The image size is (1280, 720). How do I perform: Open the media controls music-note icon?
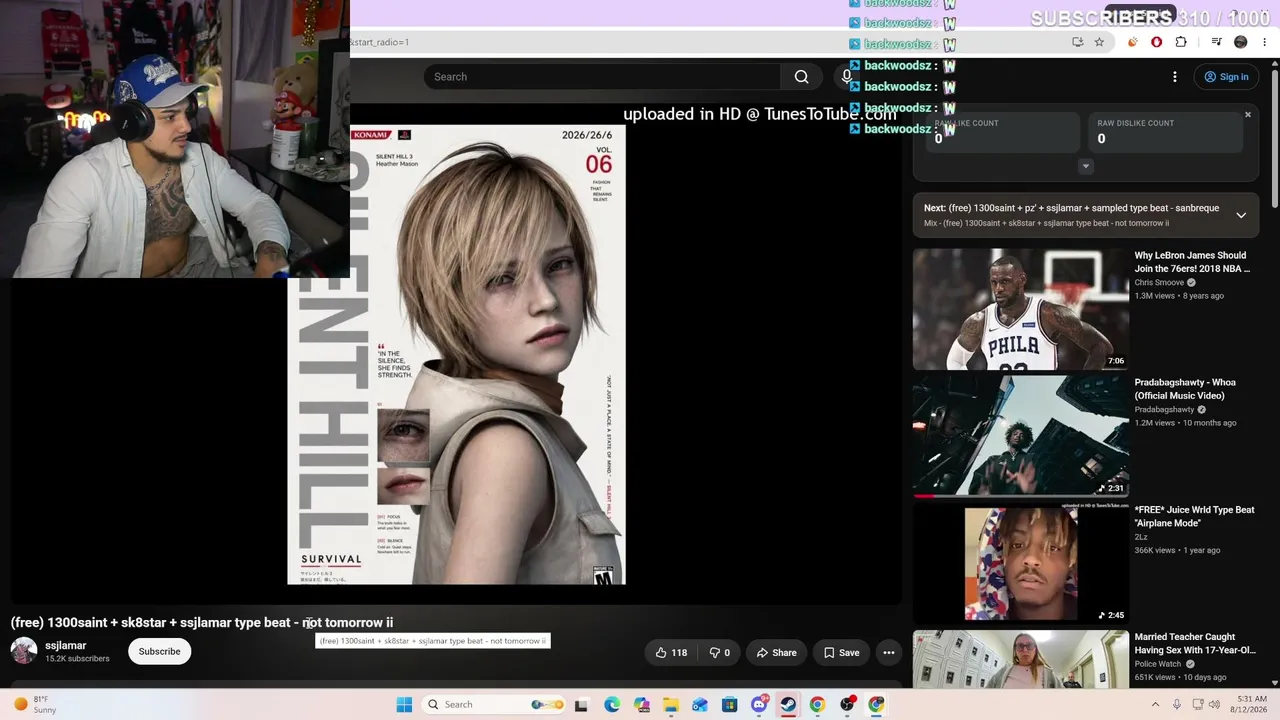(x=1217, y=42)
